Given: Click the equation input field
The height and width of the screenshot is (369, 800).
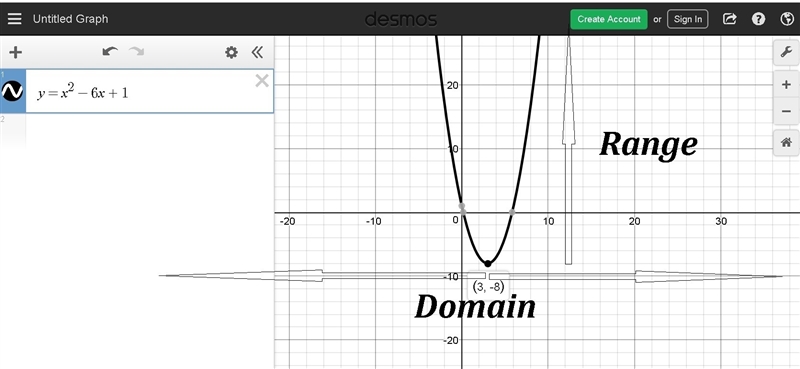Looking at the screenshot, I should pyautogui.click(x=149, y=91).
